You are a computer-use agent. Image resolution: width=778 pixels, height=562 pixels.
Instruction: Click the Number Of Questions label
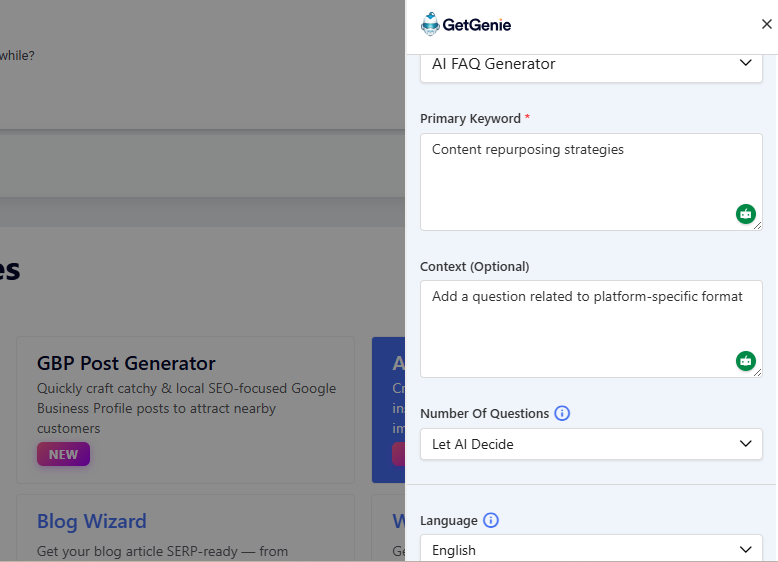pyautogui.click(x=484, y=413)
